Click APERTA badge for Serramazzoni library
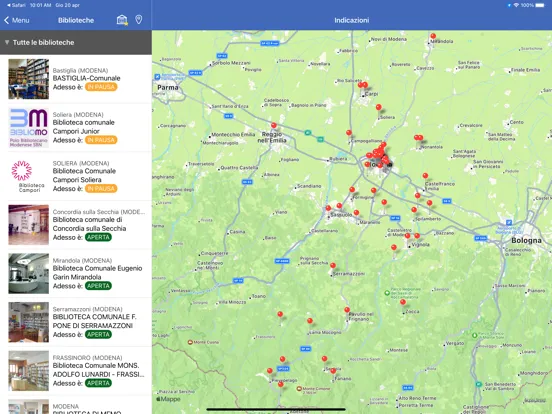Screen dimensions: 552x414 (98, 334)
